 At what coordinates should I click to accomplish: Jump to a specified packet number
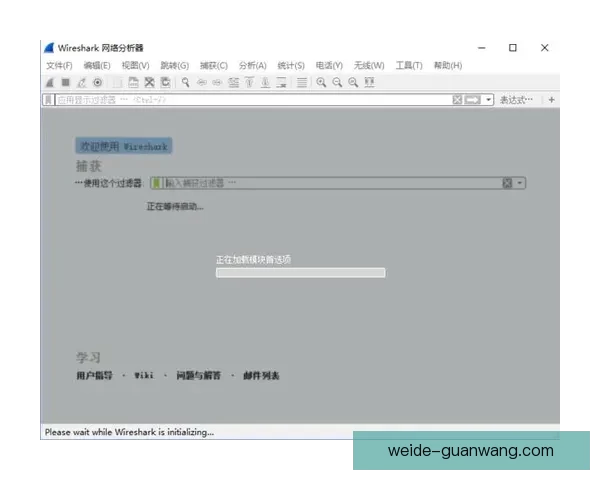pos(233,82)
